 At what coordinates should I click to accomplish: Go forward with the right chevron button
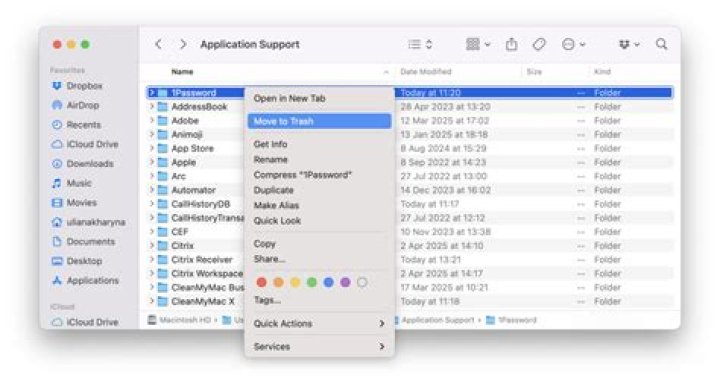click(183, 45)
